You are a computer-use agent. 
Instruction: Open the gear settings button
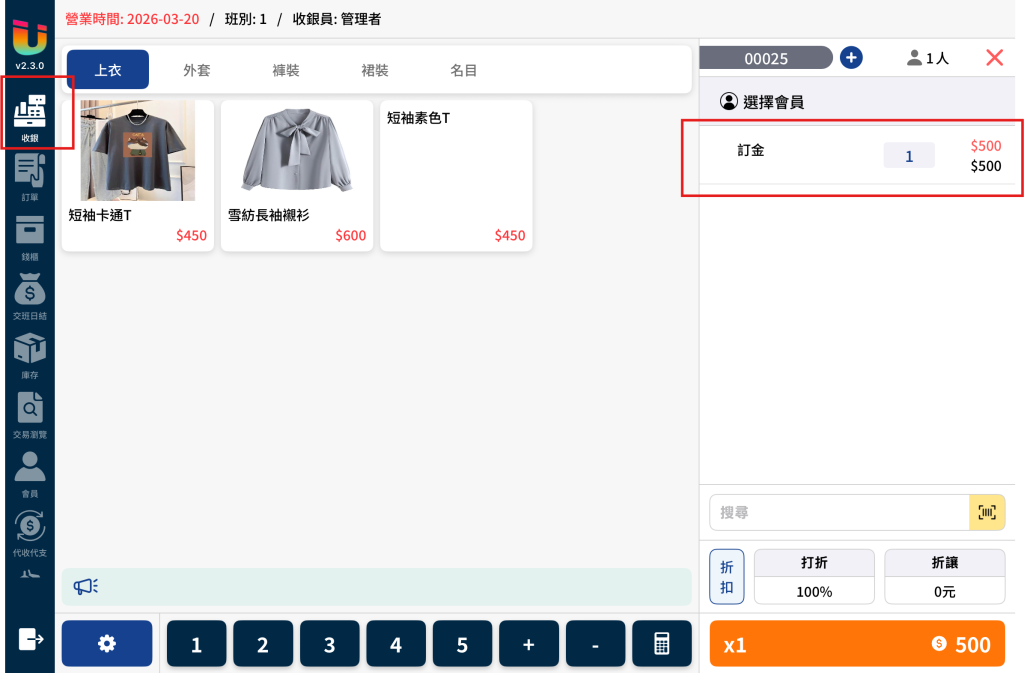click(107, 644)
